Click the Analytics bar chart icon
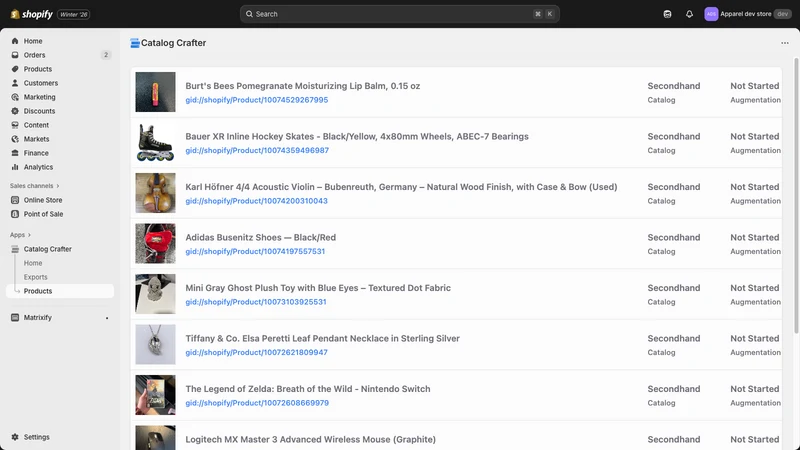The image size is (800, 450). 15,167
